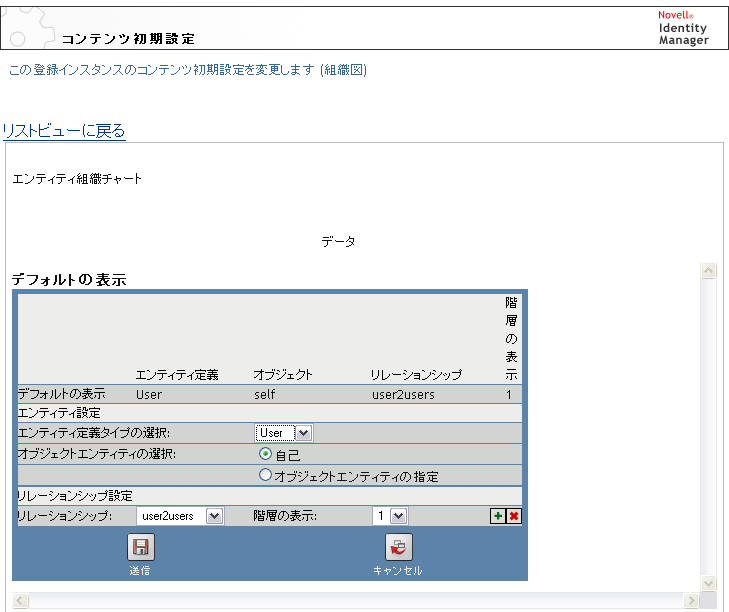Open the User entity definition dropdown
This screenshot has width=729, height=612.
284,433
